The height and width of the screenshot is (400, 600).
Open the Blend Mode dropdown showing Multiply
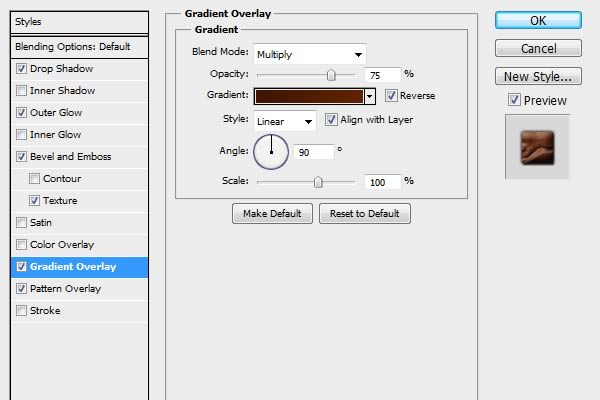[x=310, y=54]
